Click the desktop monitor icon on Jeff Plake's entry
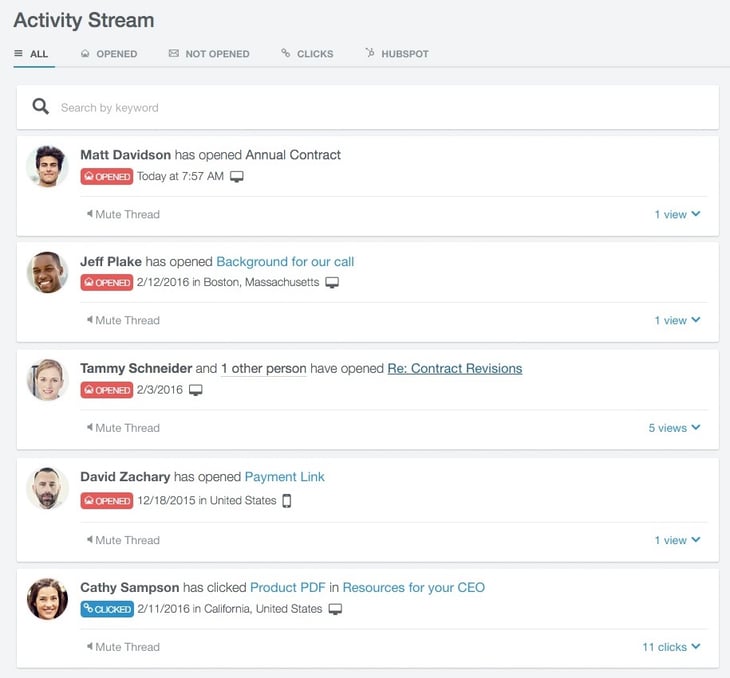730x678 pixels. [x=332, y=283]
